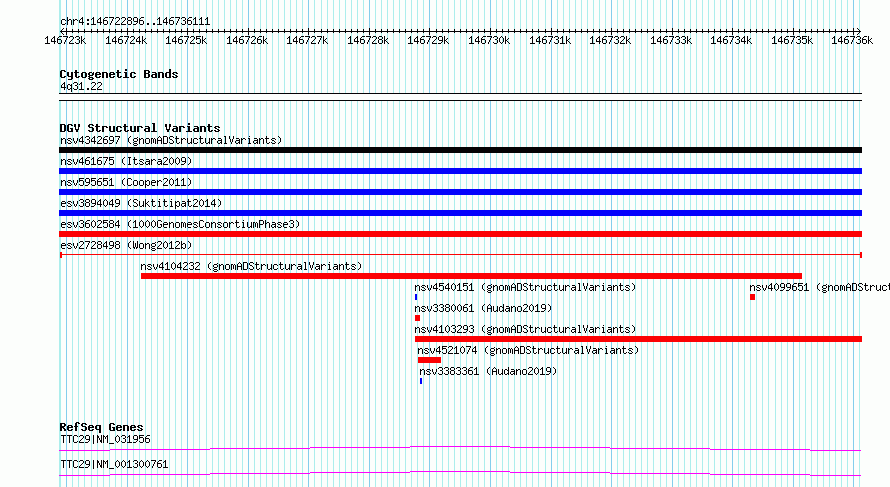Click the 146730k ruler tick label
The width and height of the screenshot is (890, 487).
coord(489,40)
